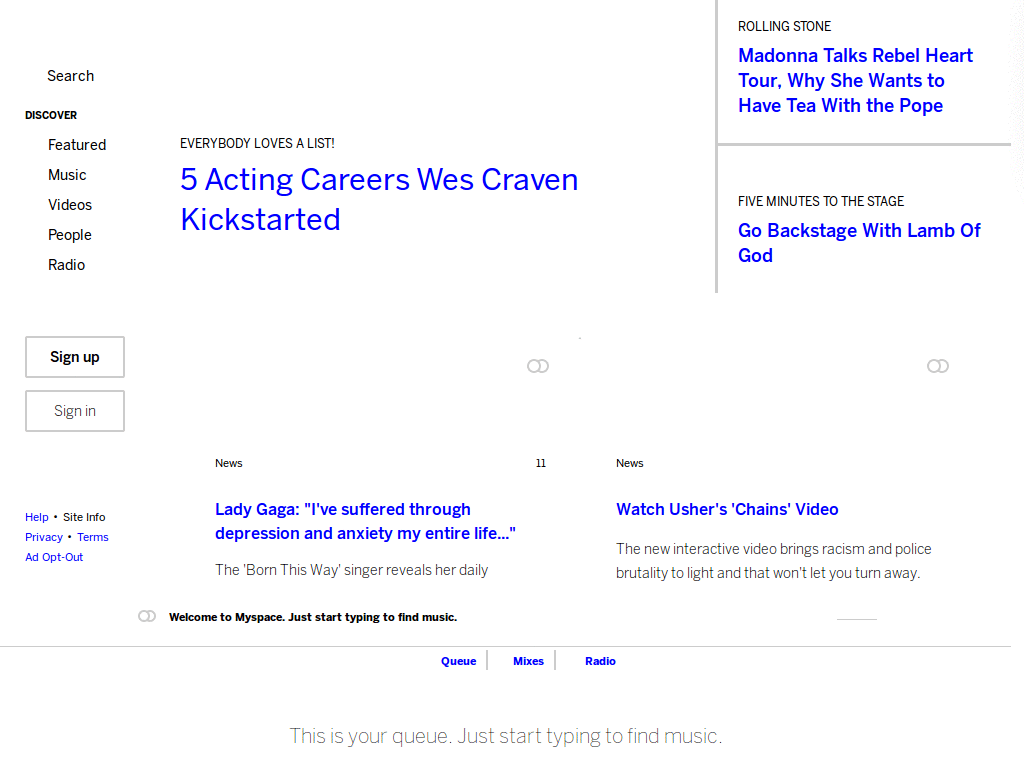Viewport: 1024px width, 768px height.
Task: Click 'FIVE MINUTES TO THE STAGE' label
Action: [x=821, y=202]
